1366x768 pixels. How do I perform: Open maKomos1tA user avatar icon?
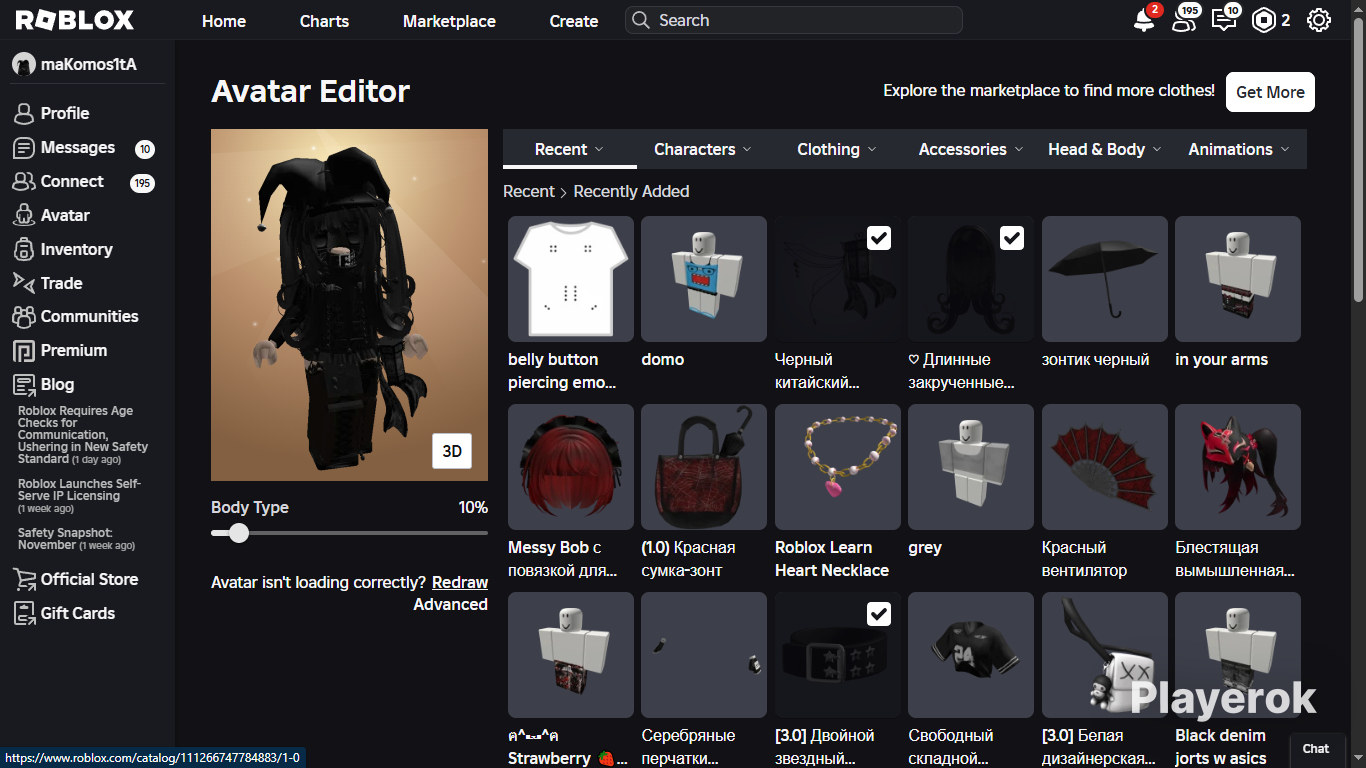[x=24, y=64]
